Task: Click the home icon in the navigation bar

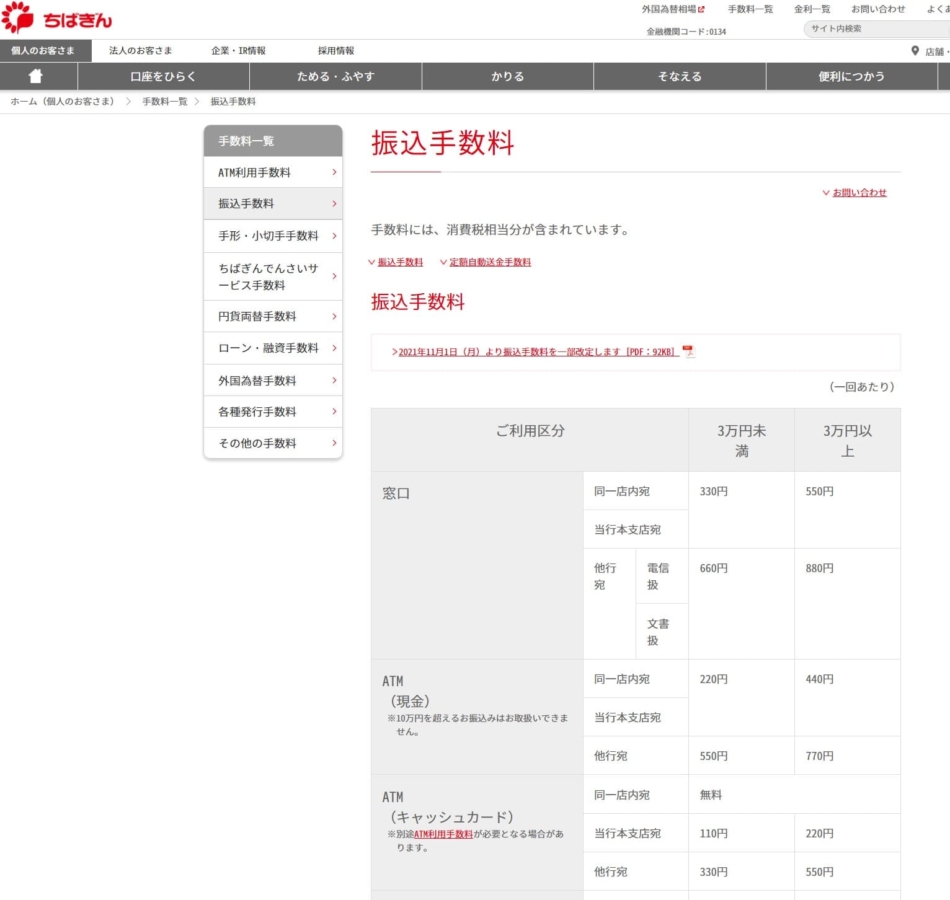Action: [37, 75]
